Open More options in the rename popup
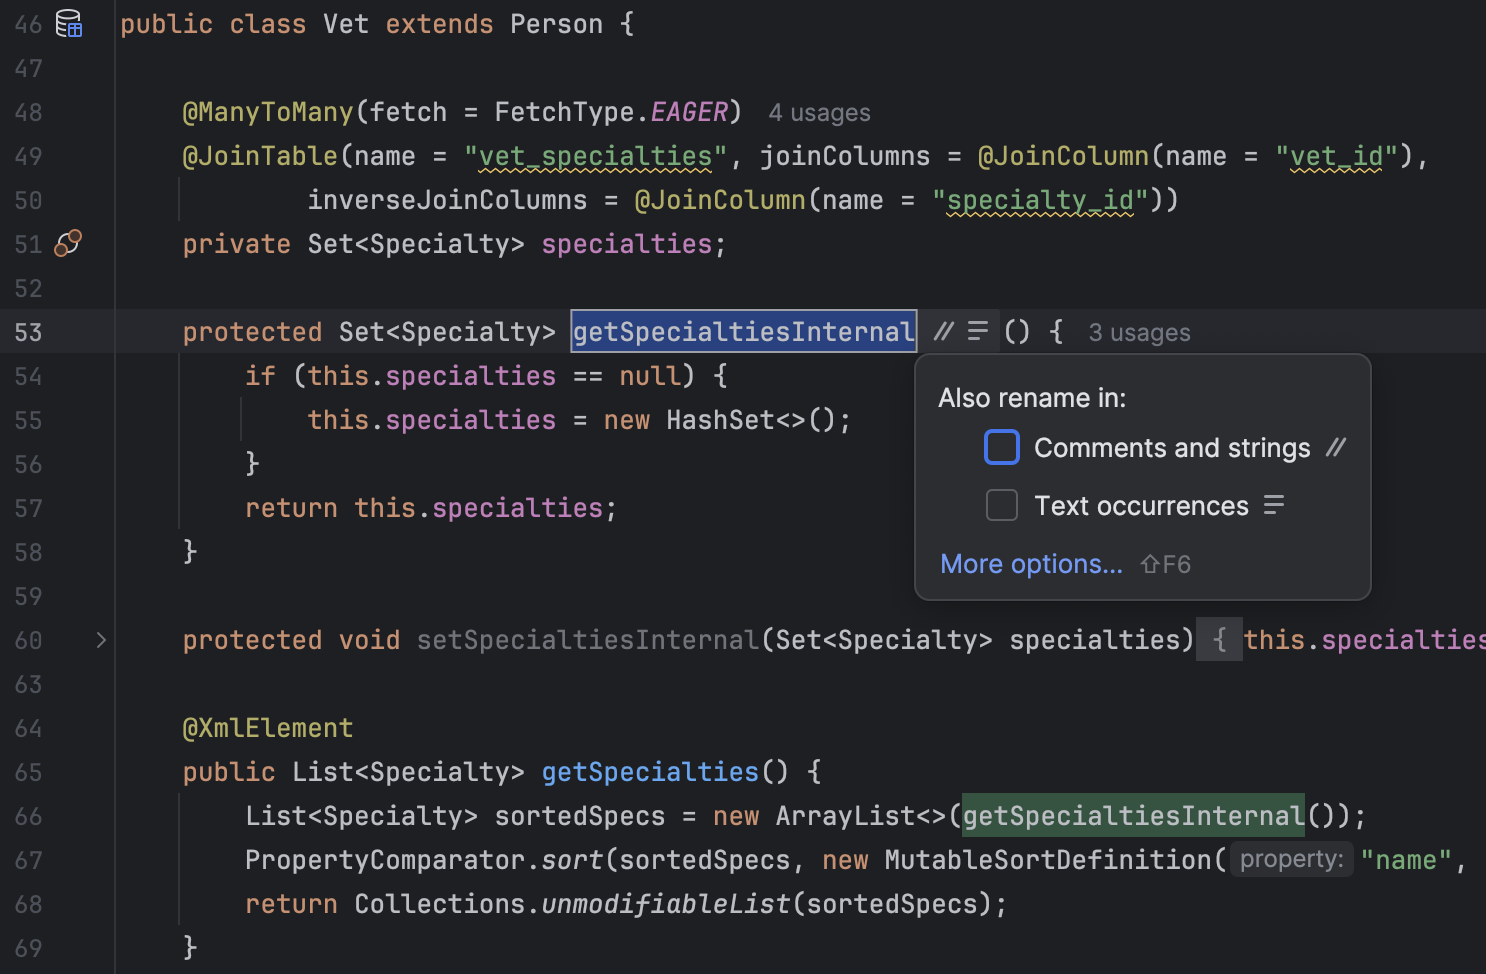The width and height of the screenshot is (1486, 974). tap(1031, 563)
